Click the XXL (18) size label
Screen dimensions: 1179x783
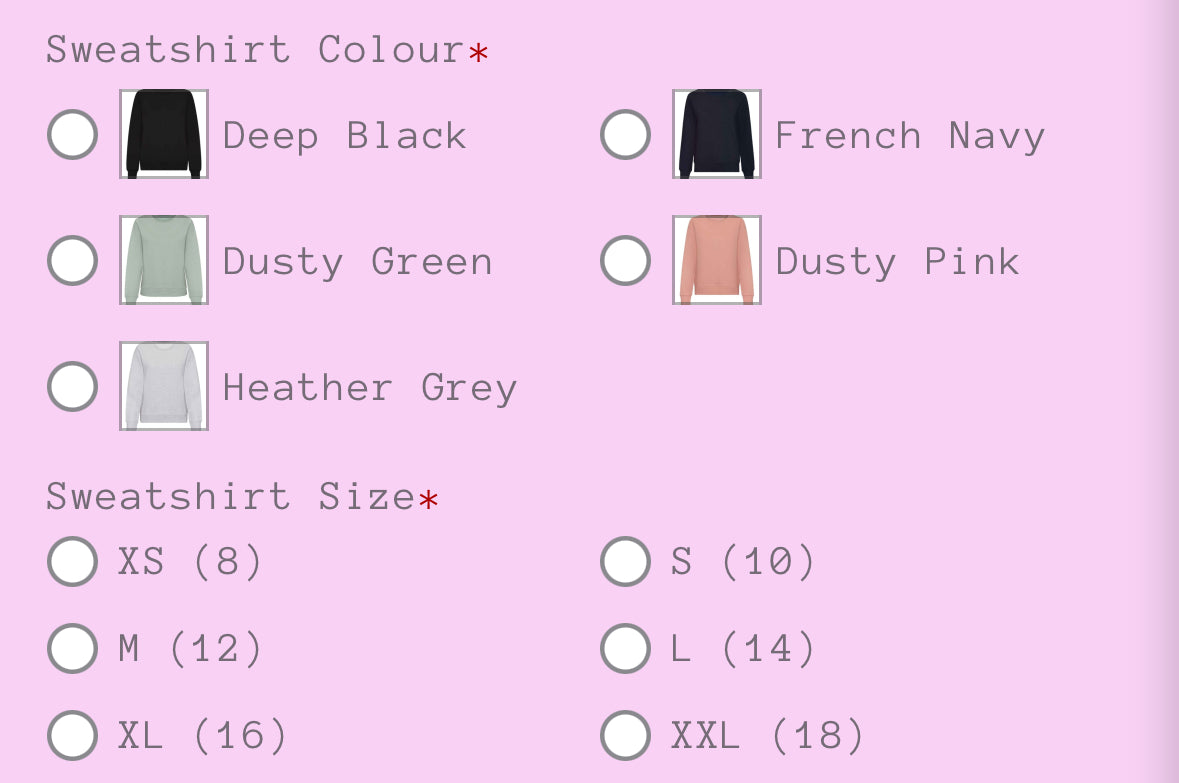click(x=768, y=736)
